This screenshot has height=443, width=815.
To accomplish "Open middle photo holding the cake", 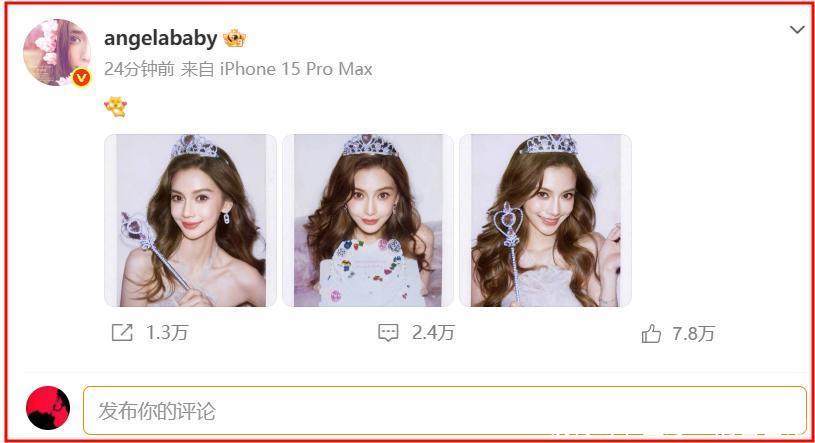I will pos(368,220).
